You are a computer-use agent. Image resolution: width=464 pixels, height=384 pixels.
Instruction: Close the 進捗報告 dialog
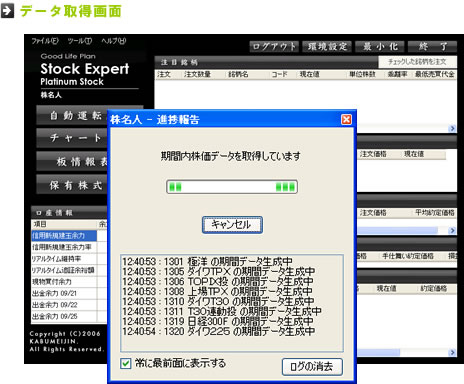[x=346, y=119]
